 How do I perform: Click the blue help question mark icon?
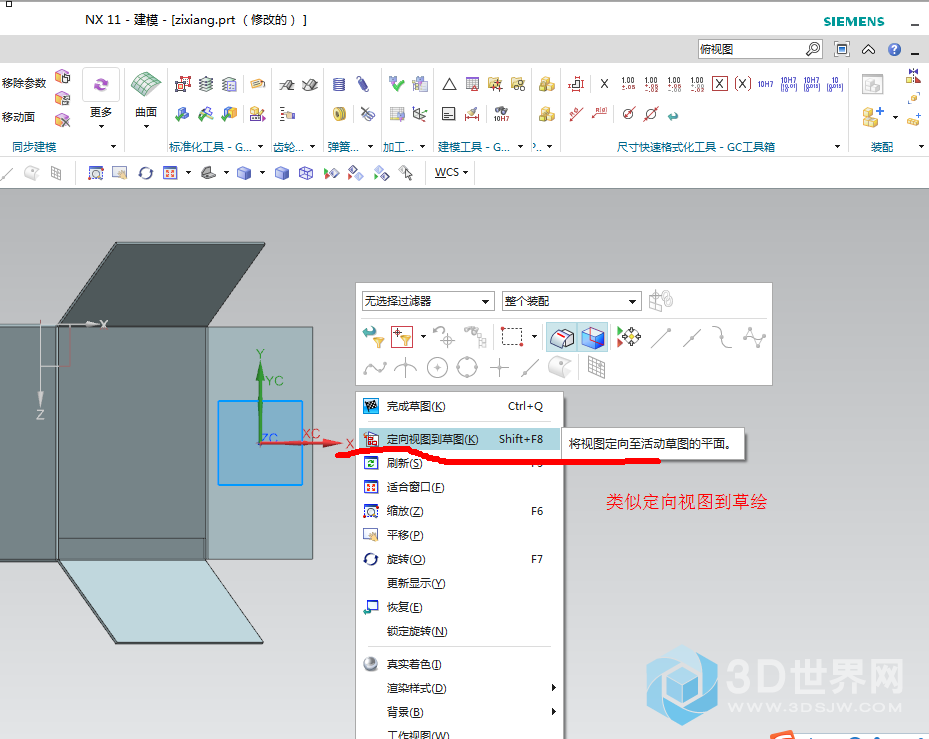point(895,49)
